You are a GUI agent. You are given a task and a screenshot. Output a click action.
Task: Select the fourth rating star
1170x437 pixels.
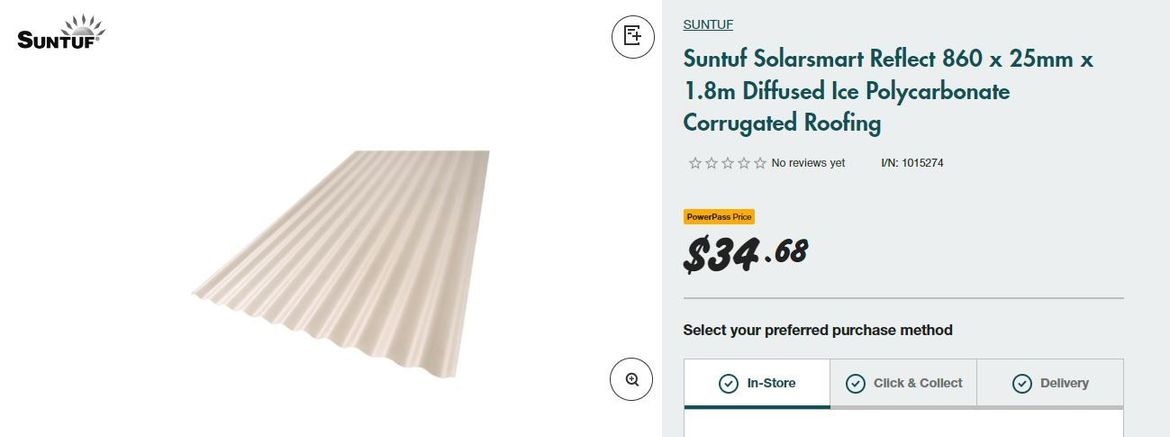coord(744,163)
